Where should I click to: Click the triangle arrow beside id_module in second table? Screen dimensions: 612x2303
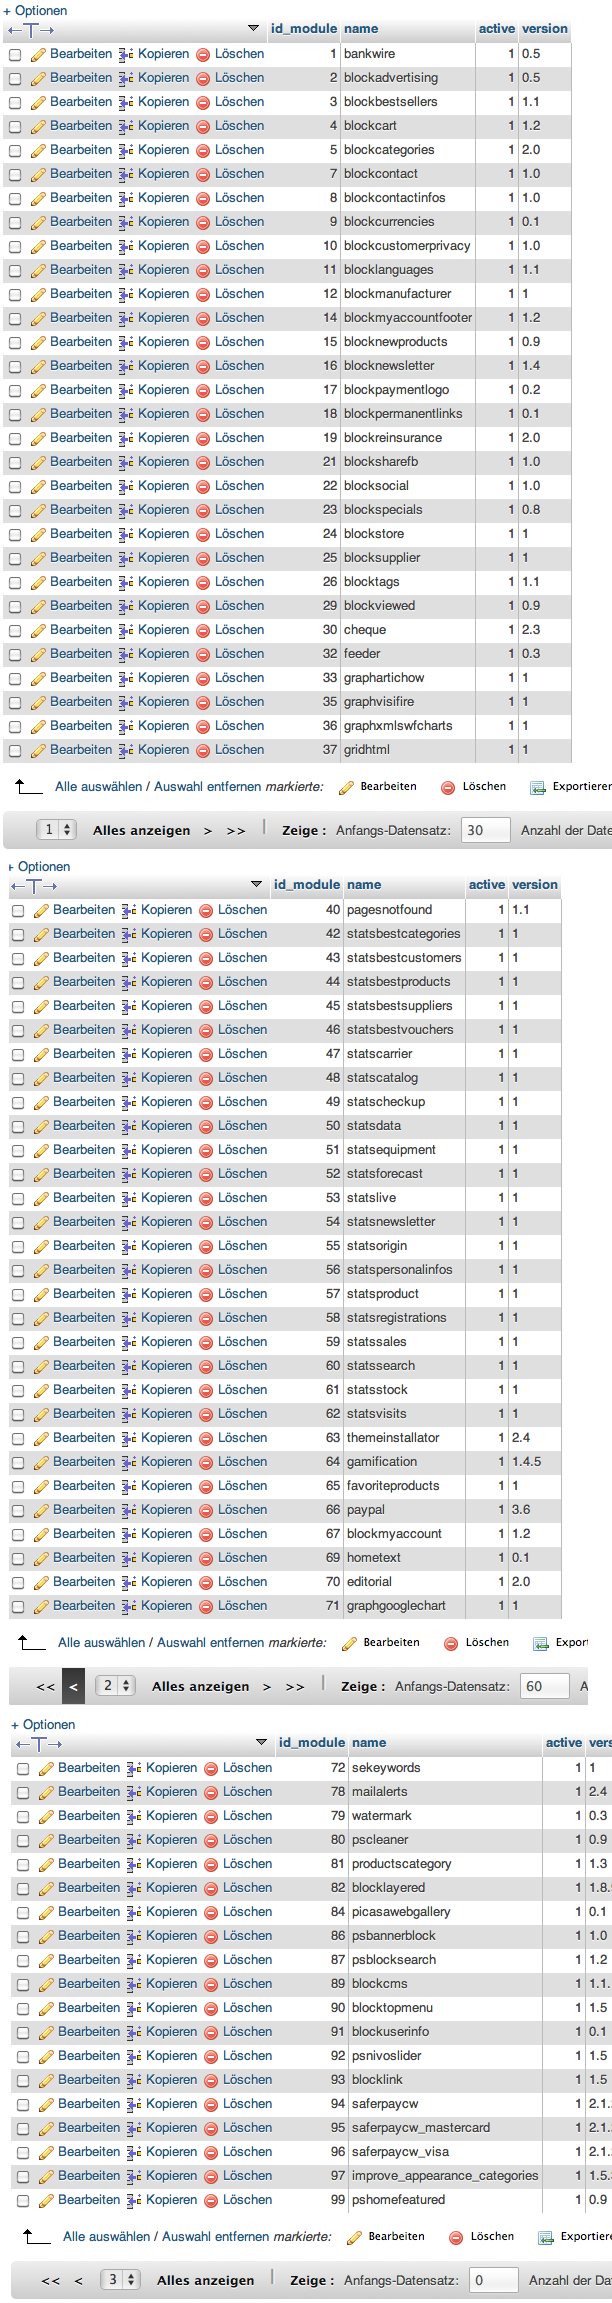256,885
